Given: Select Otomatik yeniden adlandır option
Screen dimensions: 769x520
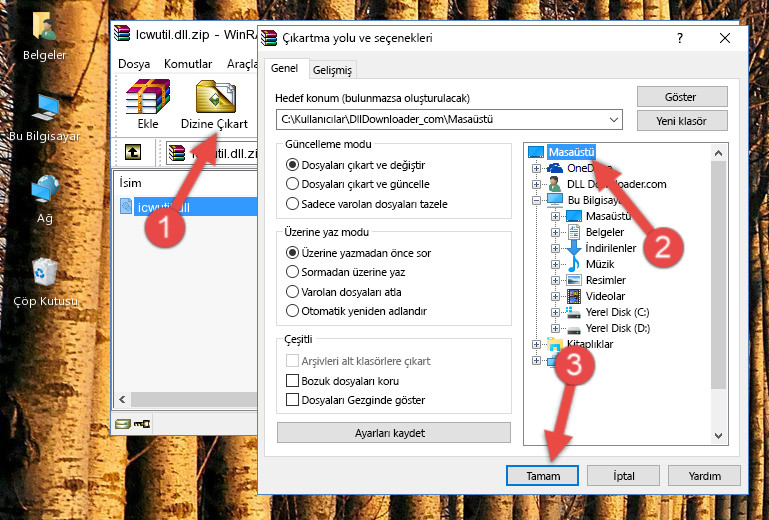Looking at the screenshot, I should pyautogui.click(x=292, y=311).
